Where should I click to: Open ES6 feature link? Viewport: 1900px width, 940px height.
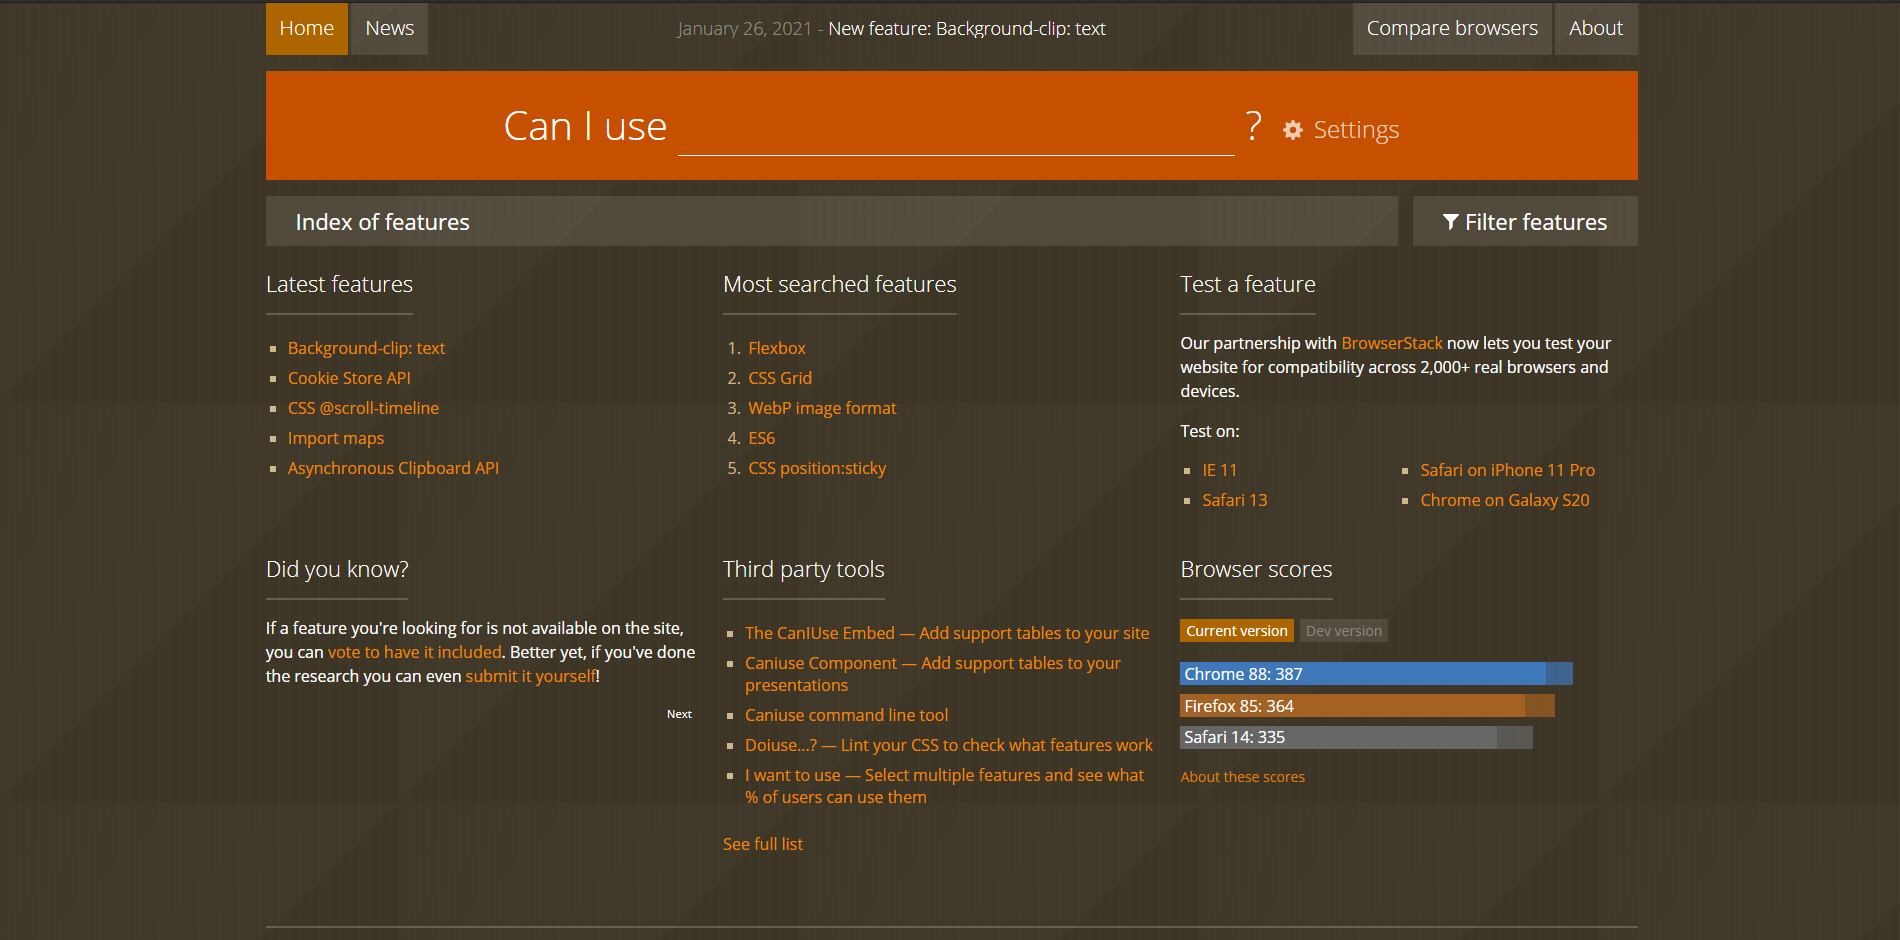(762, 438)
